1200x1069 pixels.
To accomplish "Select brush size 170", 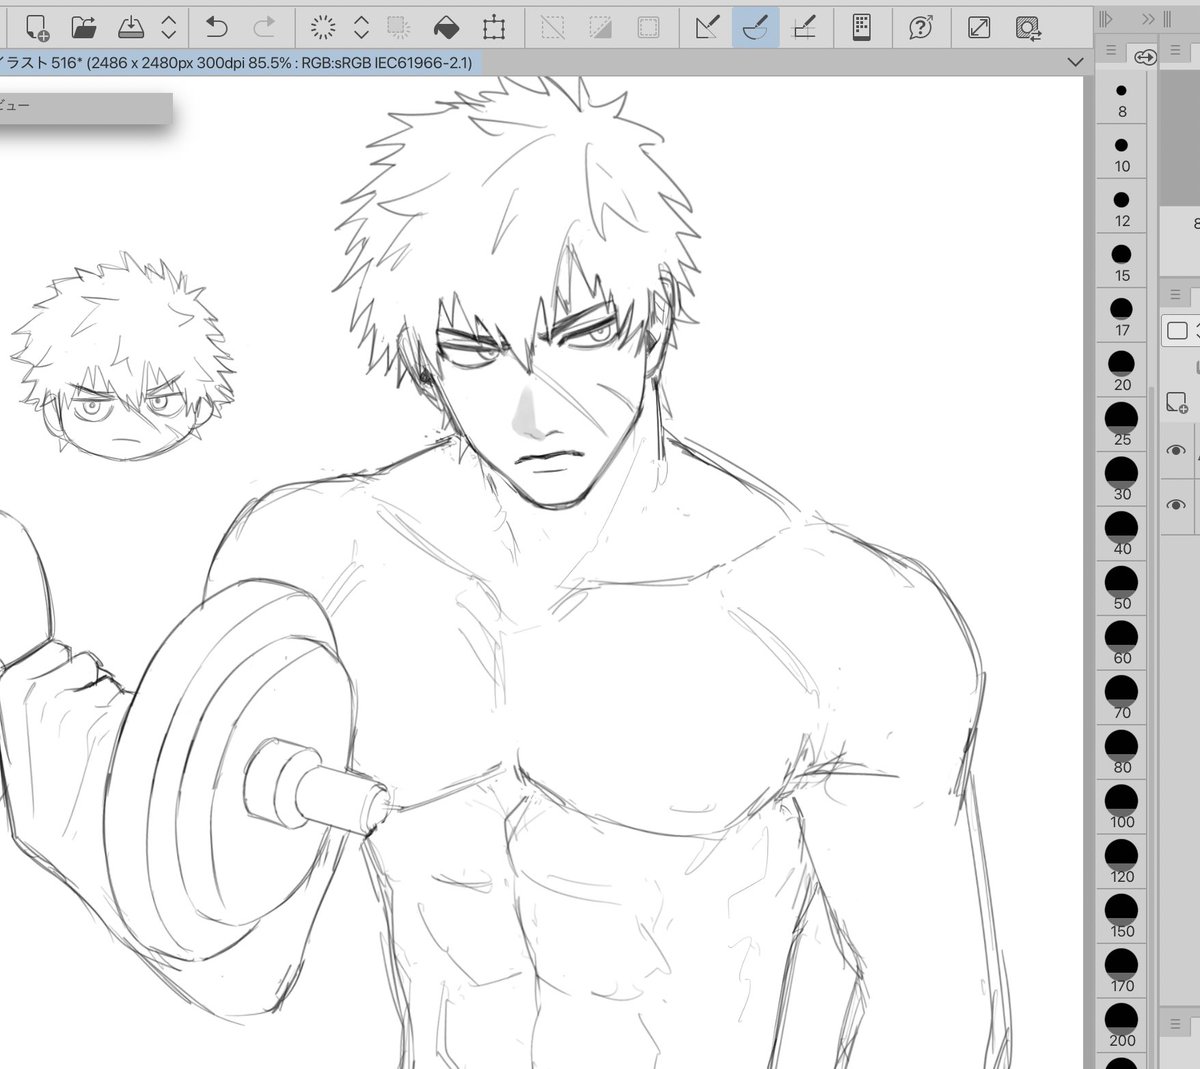I will (x=1122, y=972).
